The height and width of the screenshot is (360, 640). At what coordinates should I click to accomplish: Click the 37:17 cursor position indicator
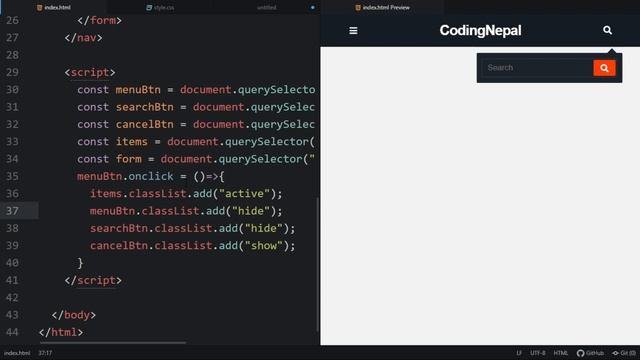(x=45, y=353)
